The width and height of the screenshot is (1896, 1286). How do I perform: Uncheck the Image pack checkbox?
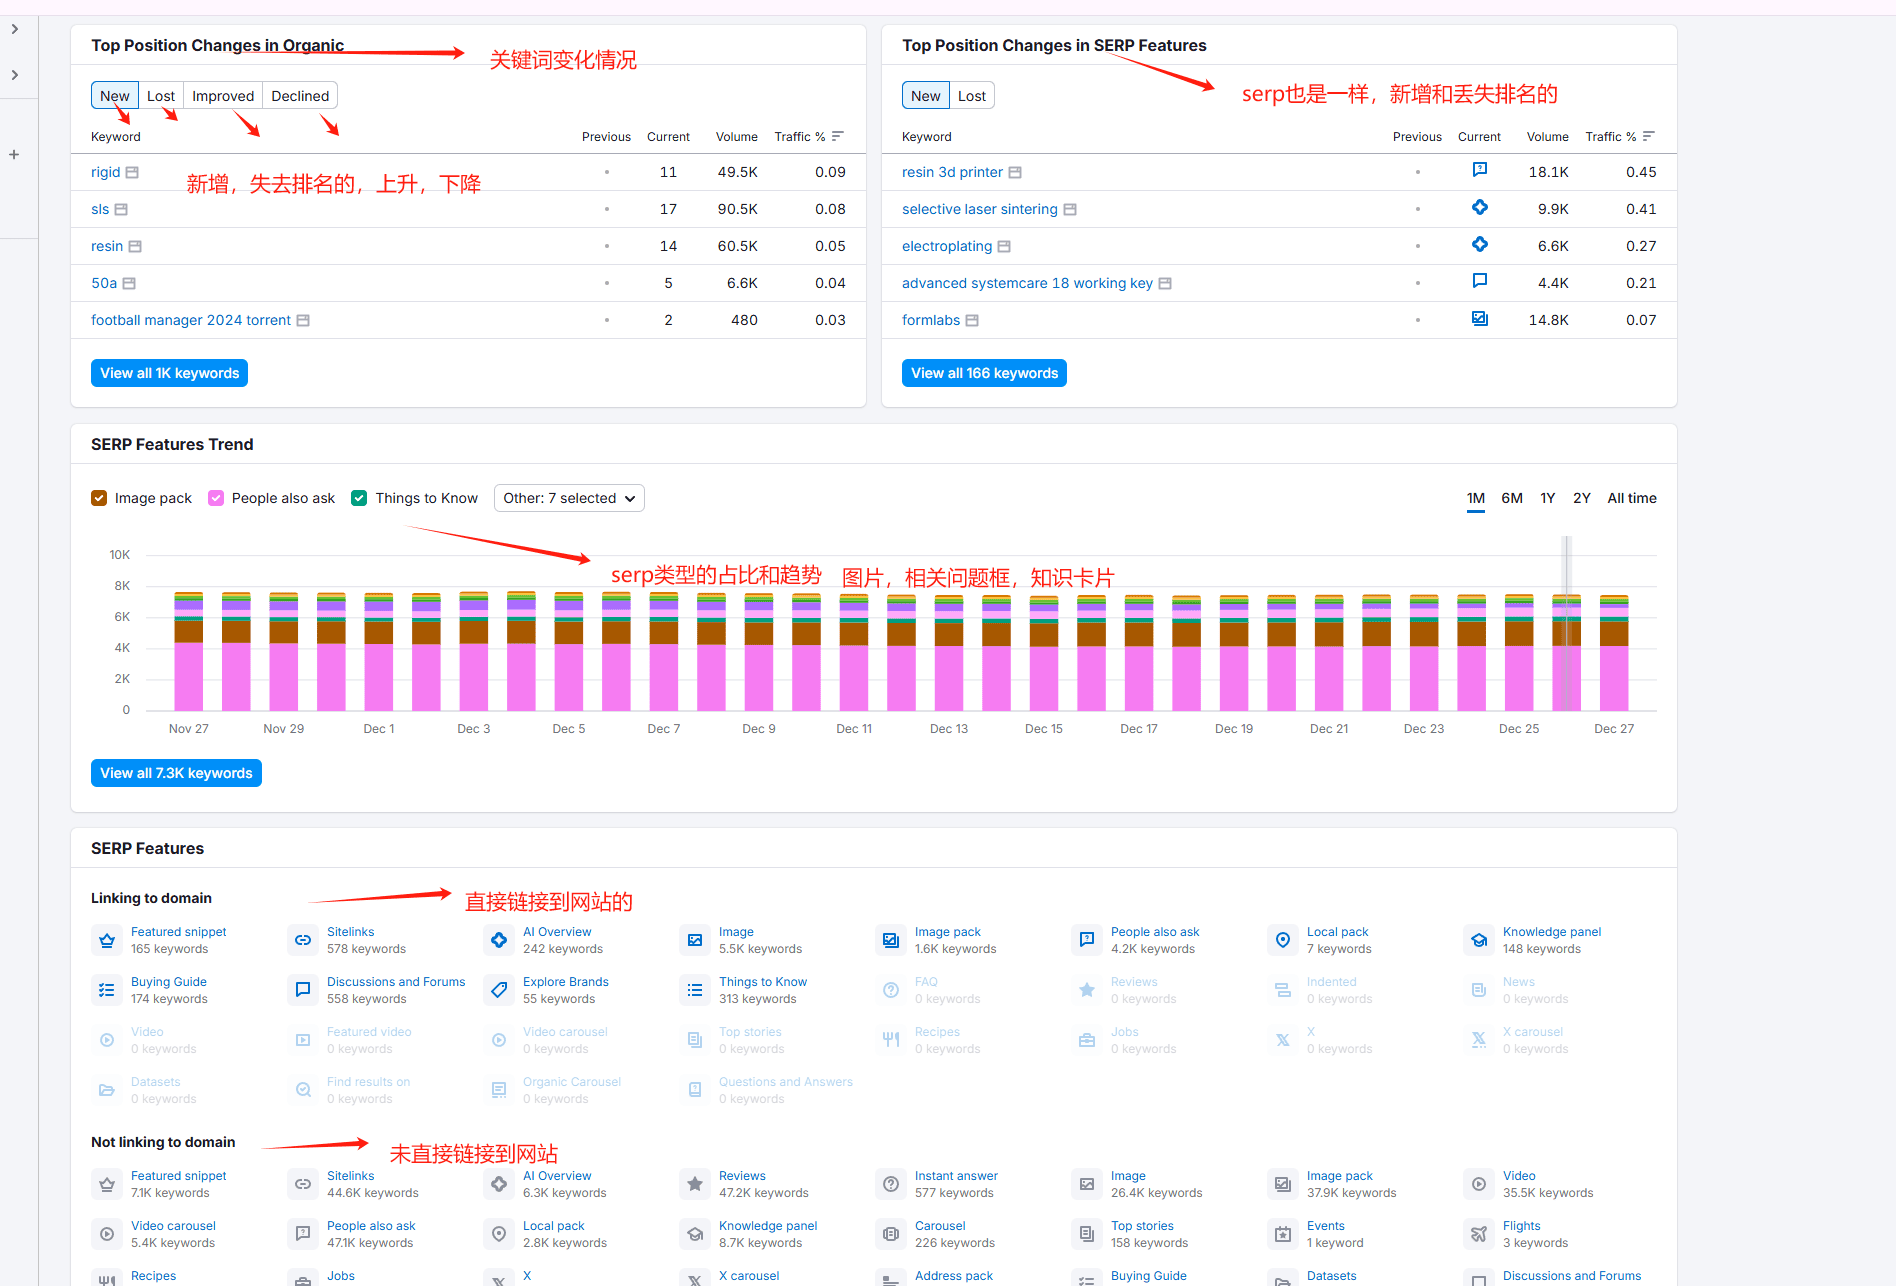[99, 498]
